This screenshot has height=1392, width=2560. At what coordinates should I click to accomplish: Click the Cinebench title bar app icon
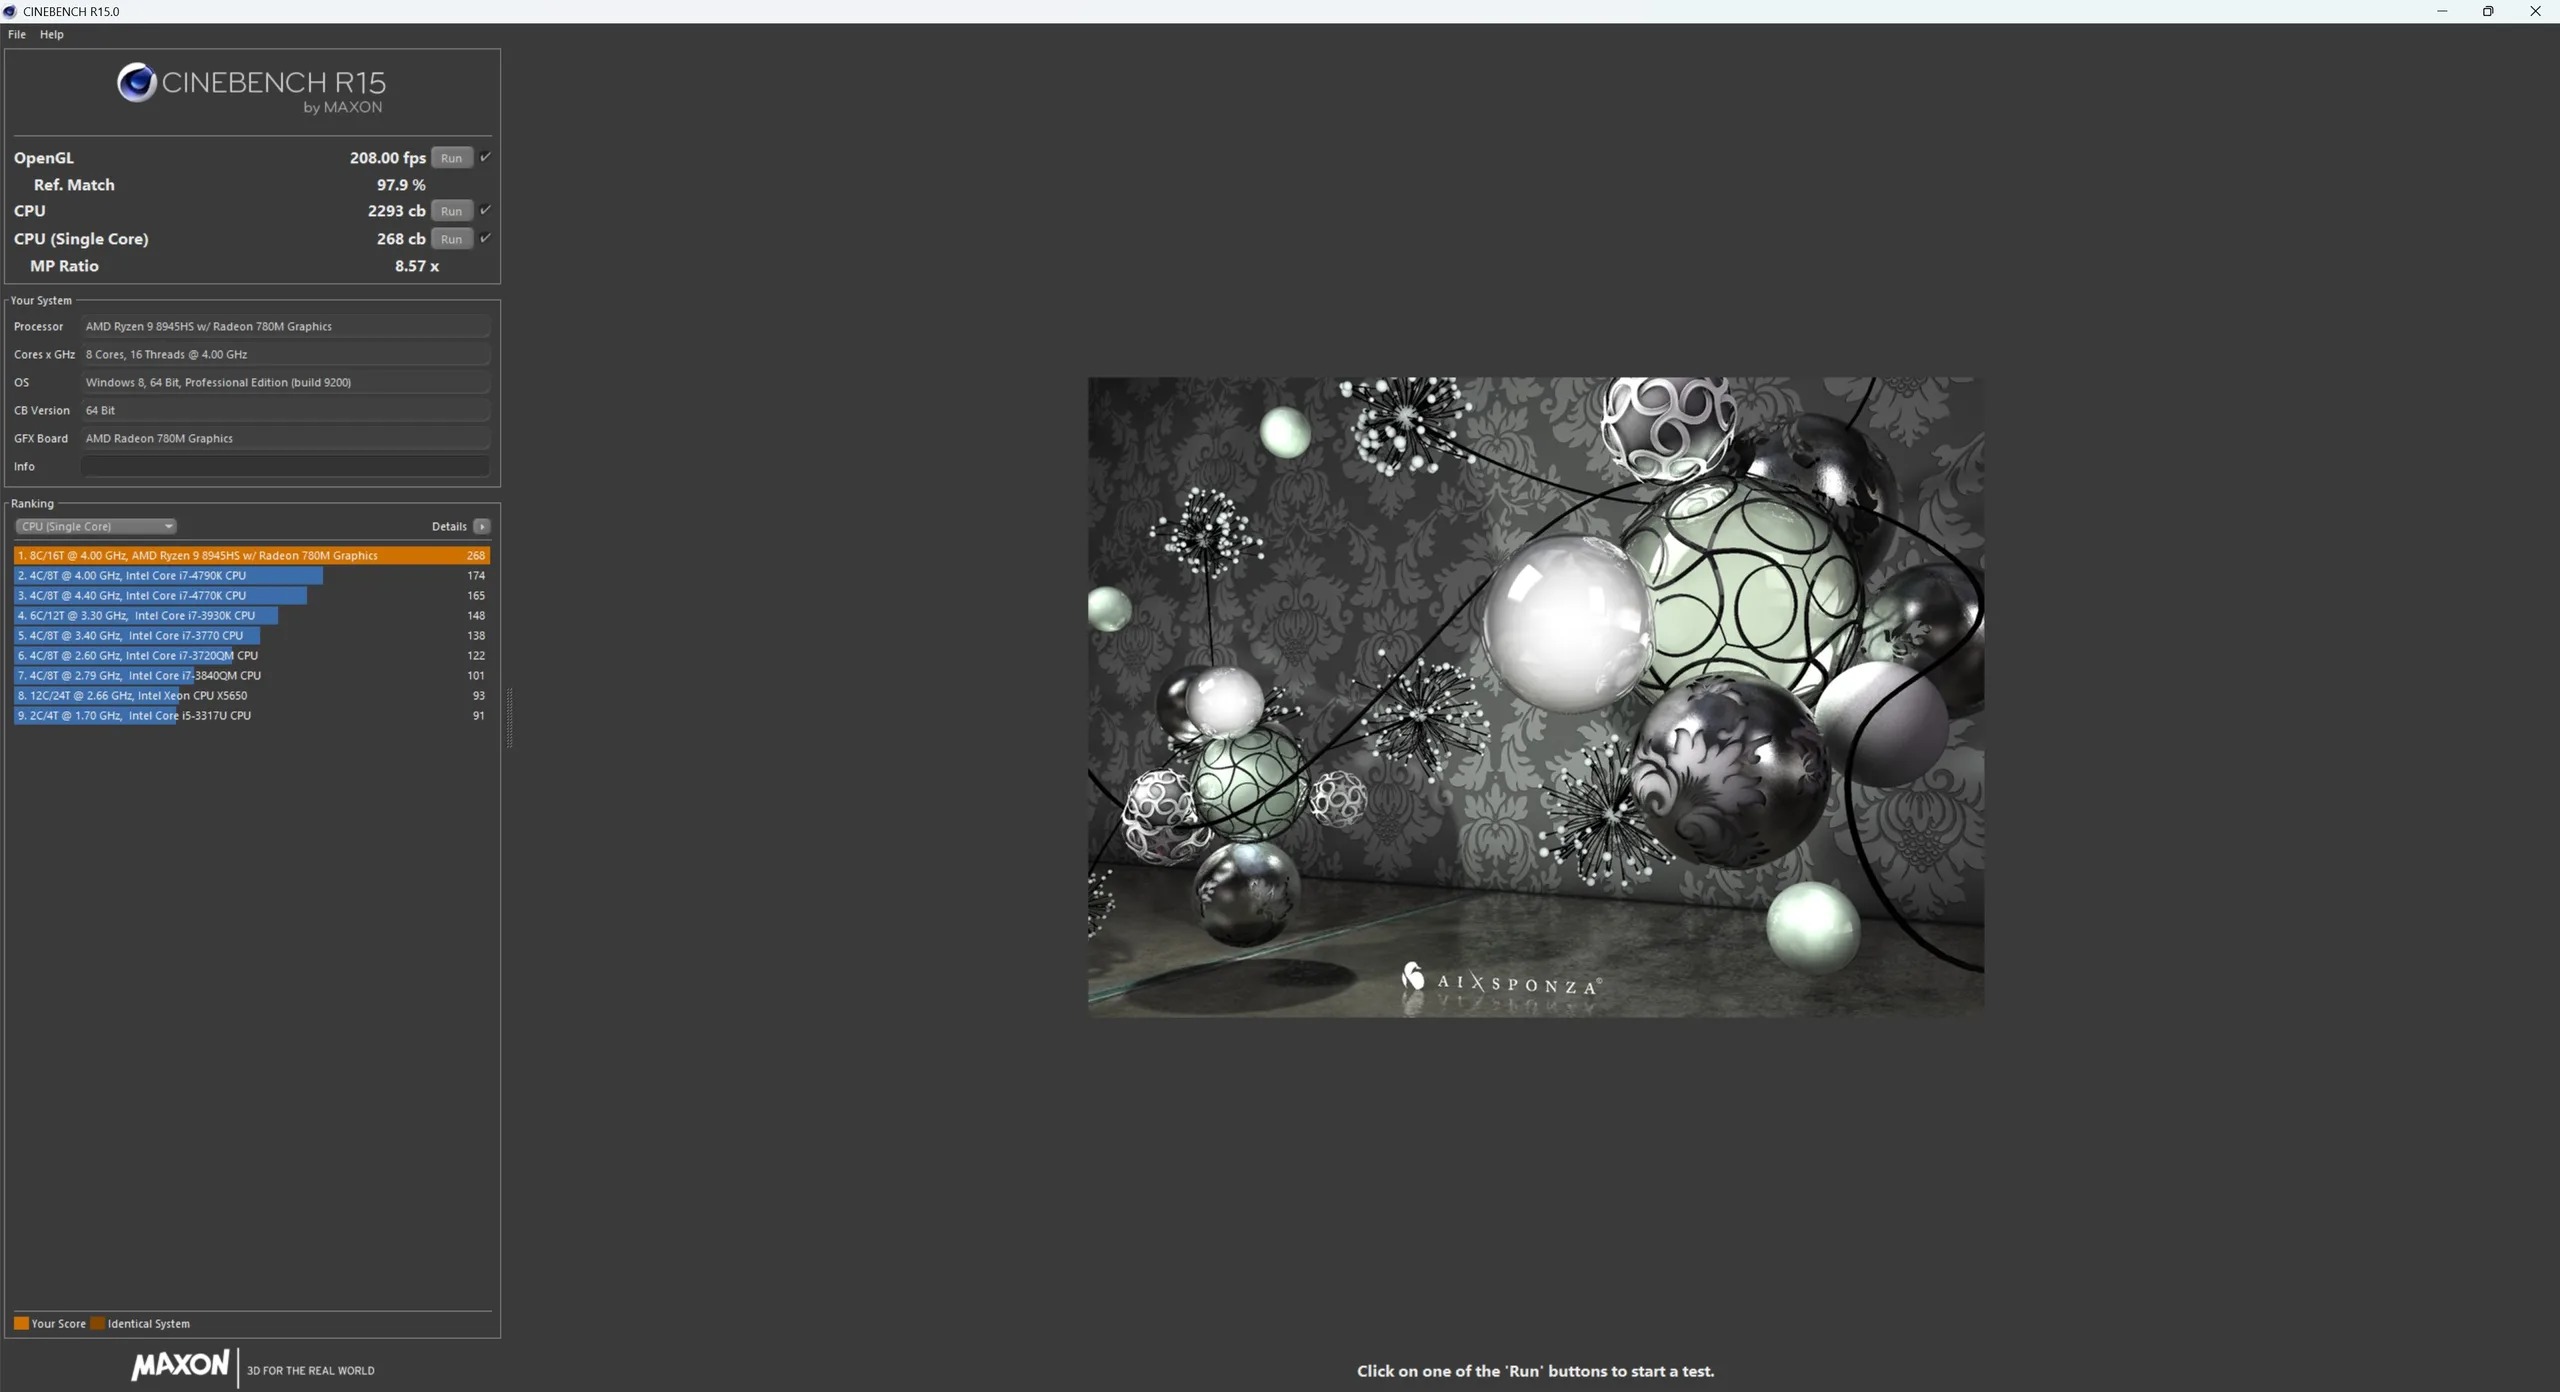tap(10, 11)
